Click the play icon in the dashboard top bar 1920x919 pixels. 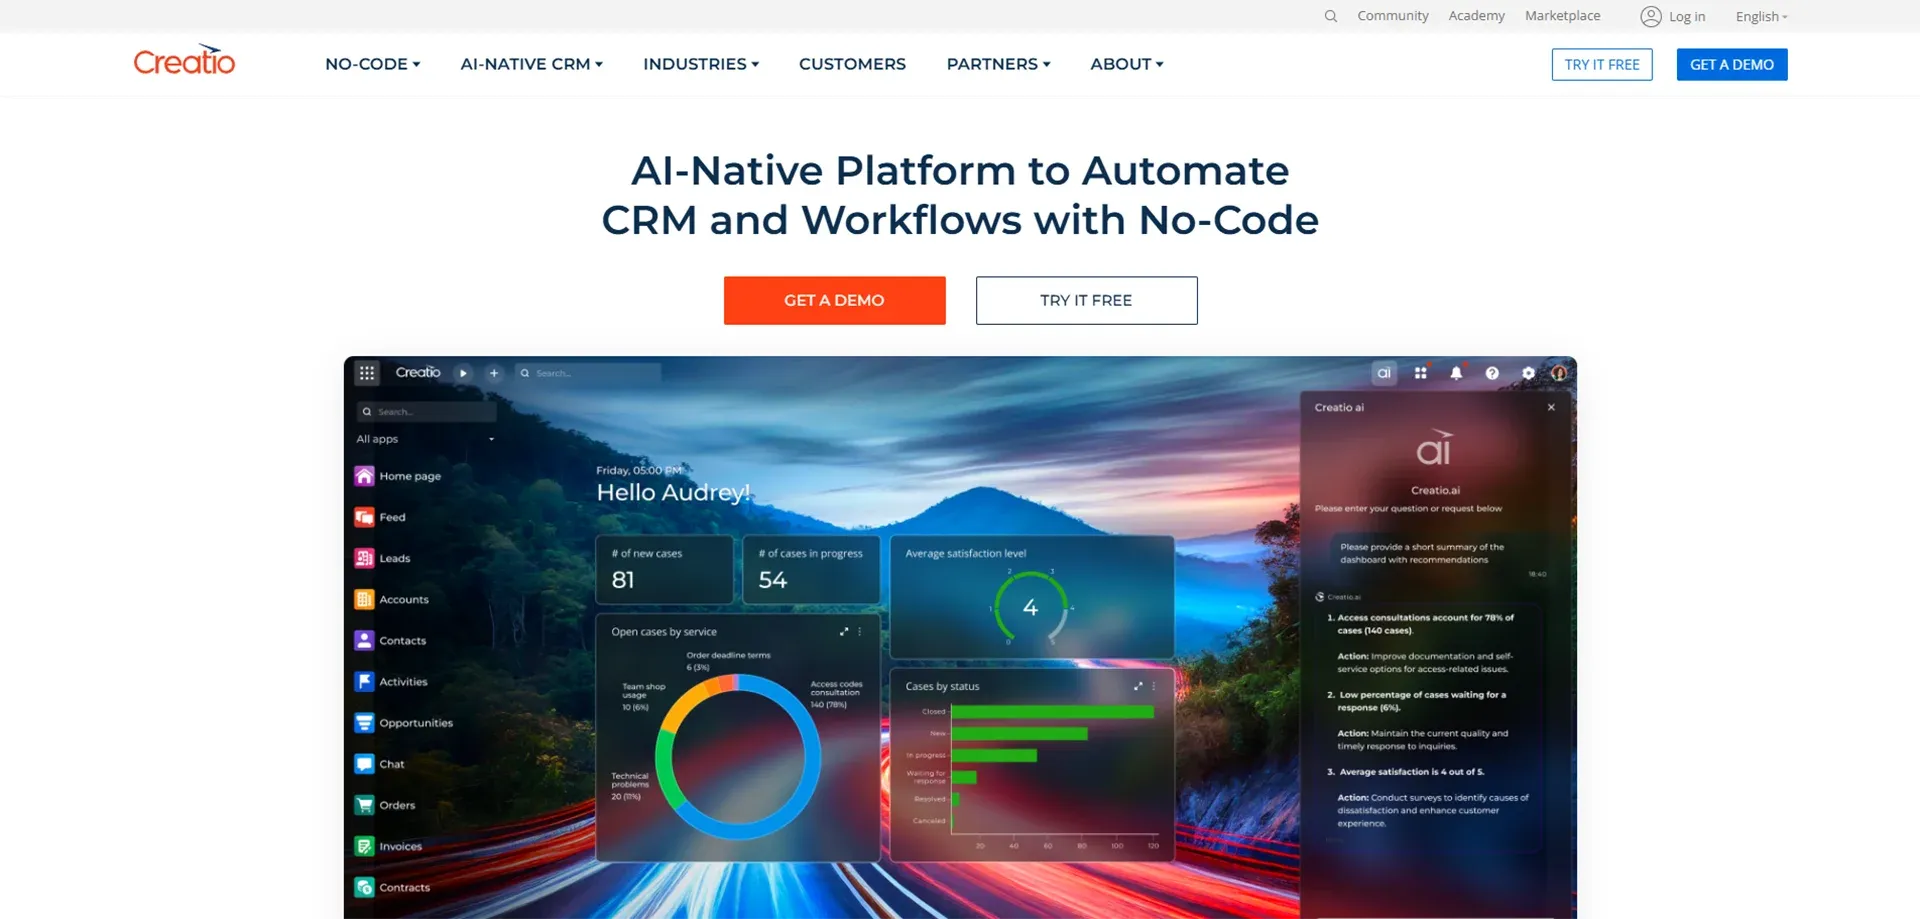463,373
